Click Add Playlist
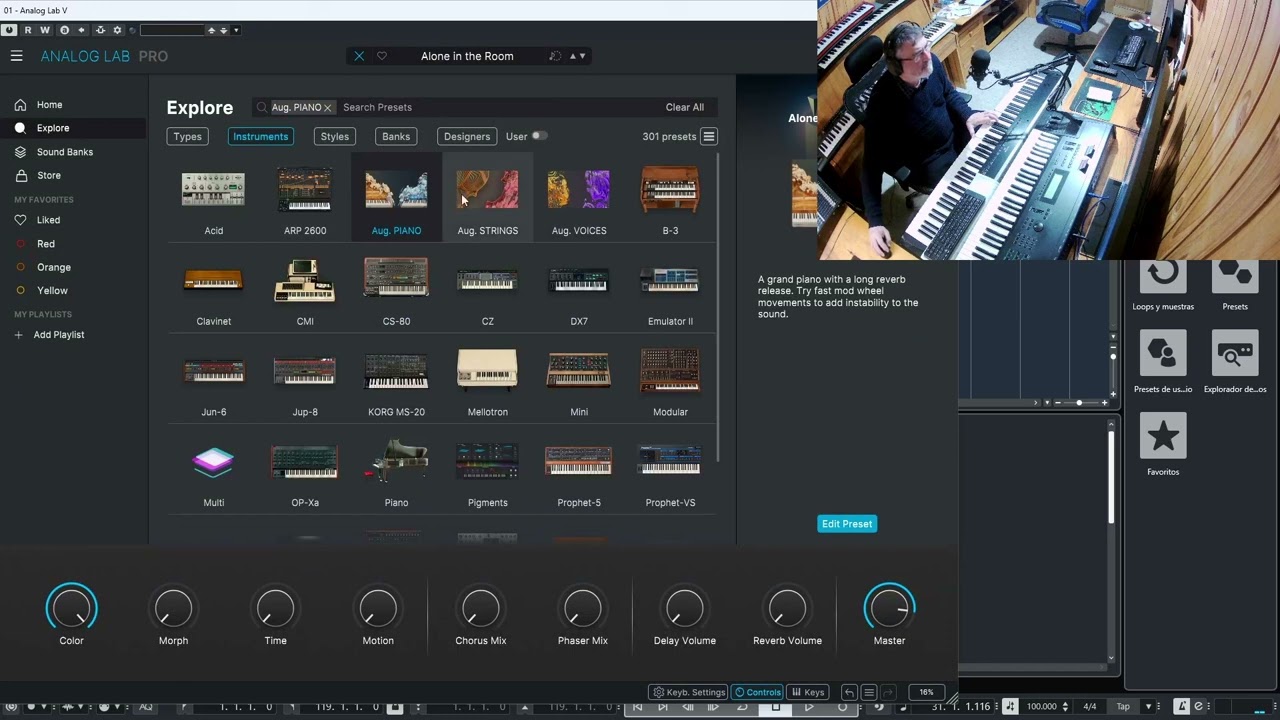 click(59, 335)
